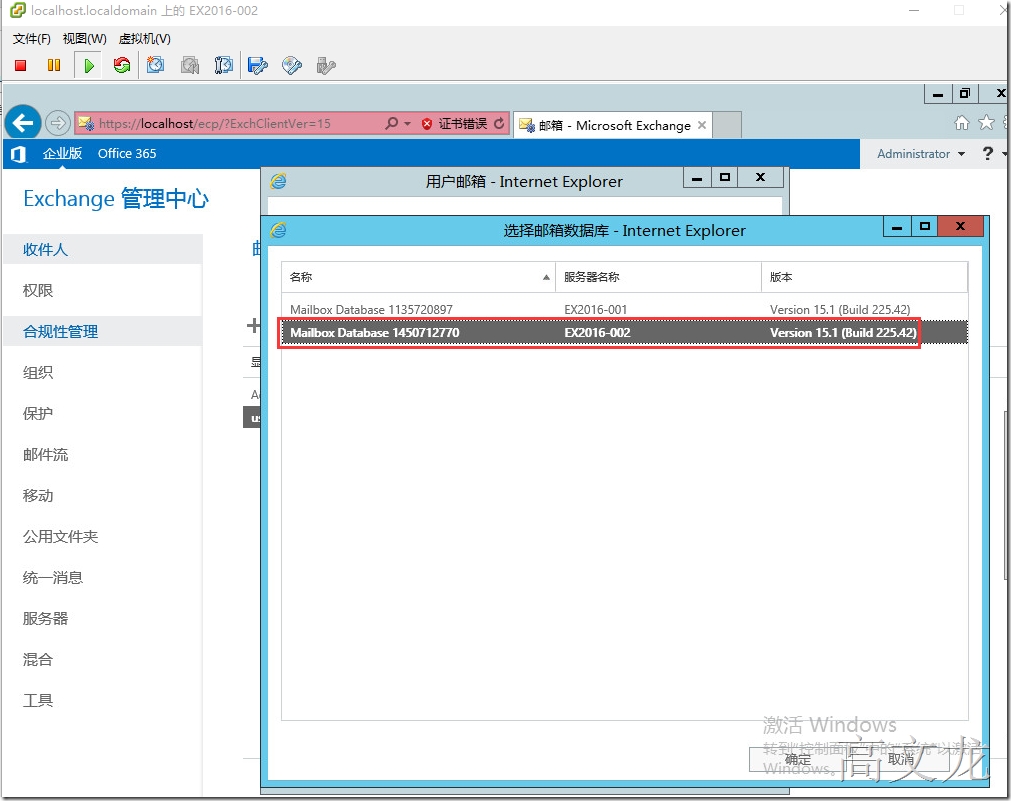Open the 视图(W) menu

pyautogui.click(x=84, y=39)
